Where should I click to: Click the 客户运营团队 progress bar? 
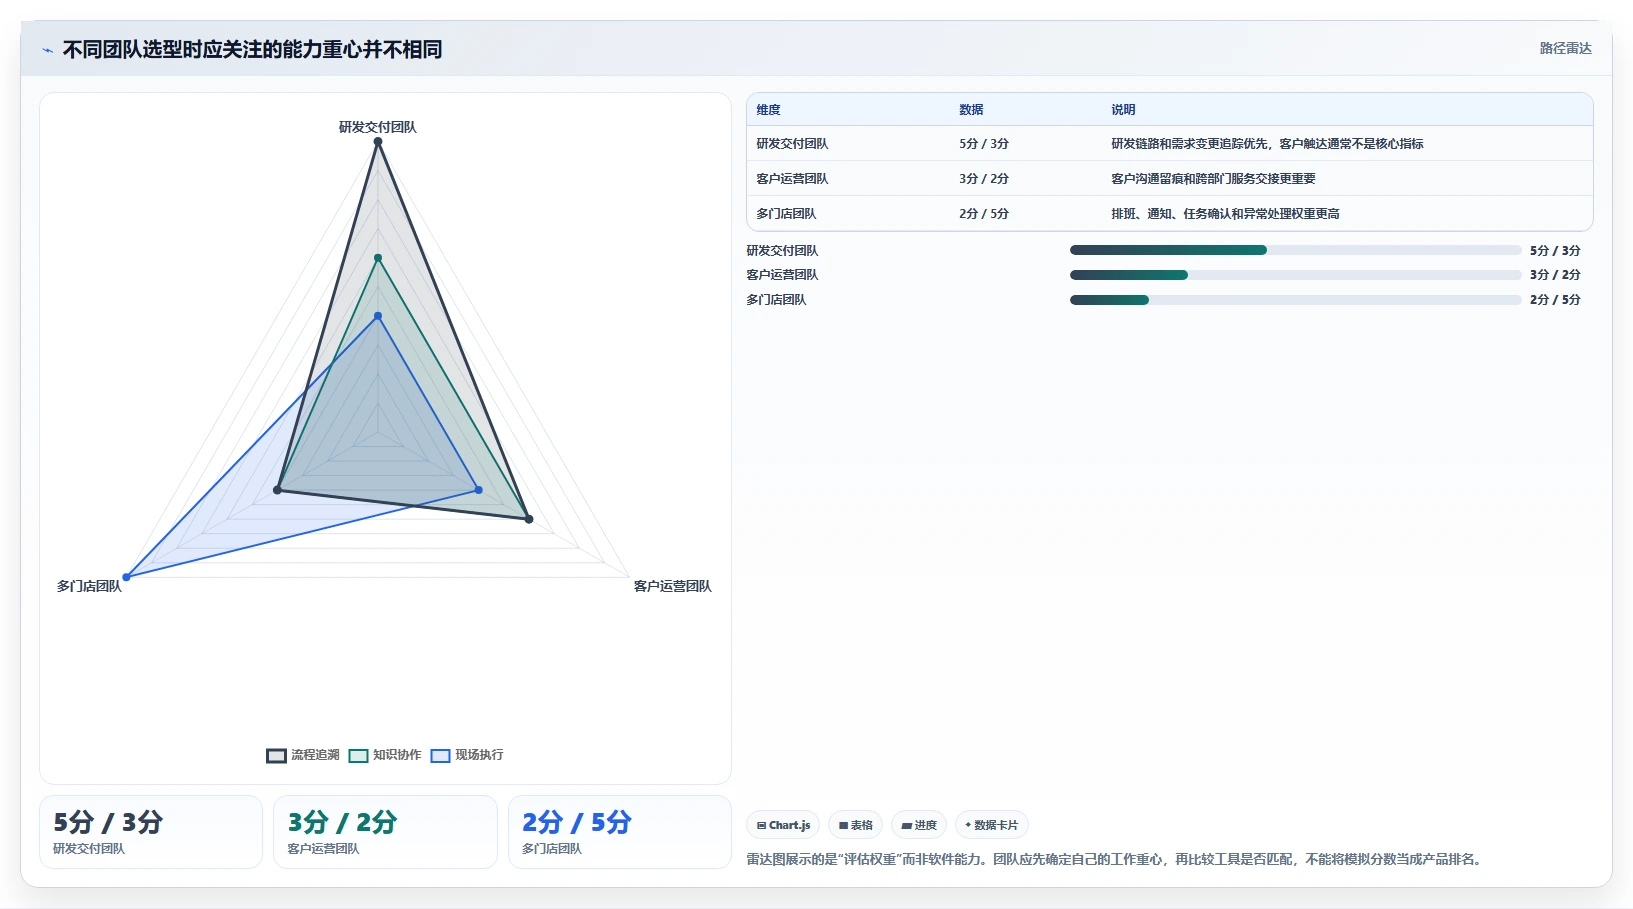click(x=1295, y=275)
